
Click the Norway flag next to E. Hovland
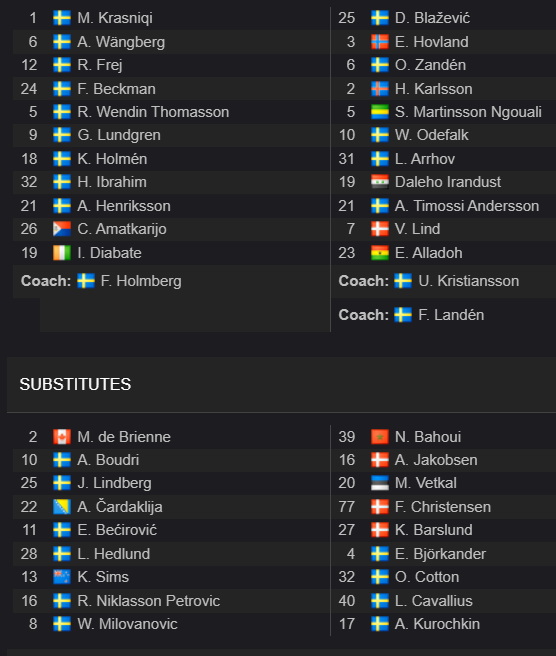click(379, 42)
